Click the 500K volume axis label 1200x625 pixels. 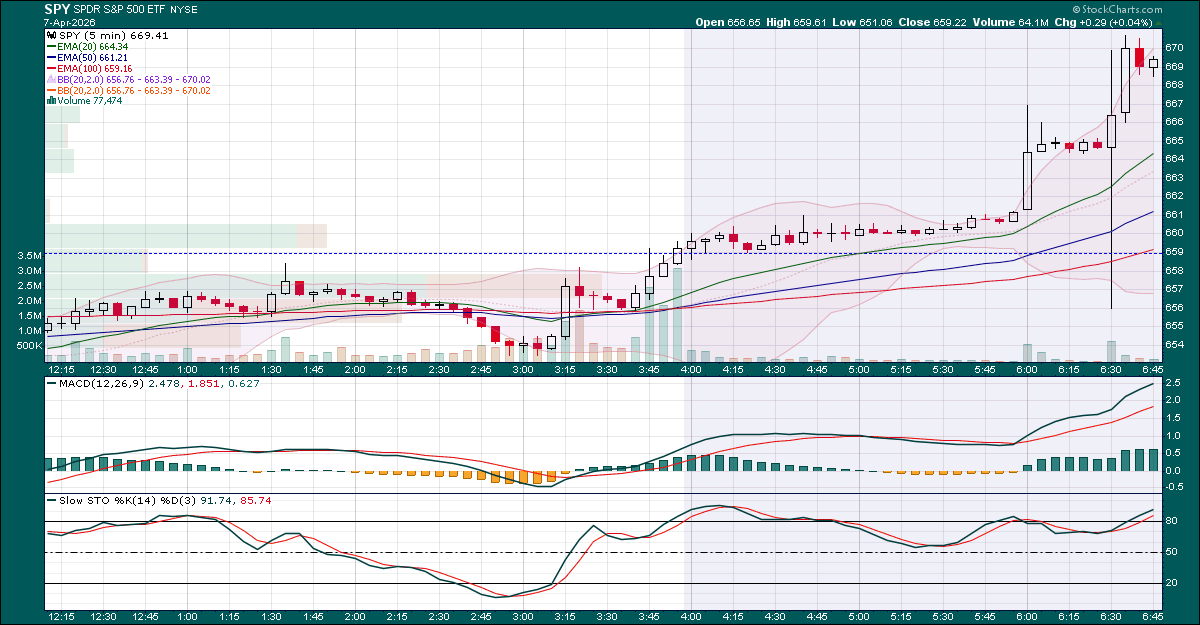(x=29, y=346)
